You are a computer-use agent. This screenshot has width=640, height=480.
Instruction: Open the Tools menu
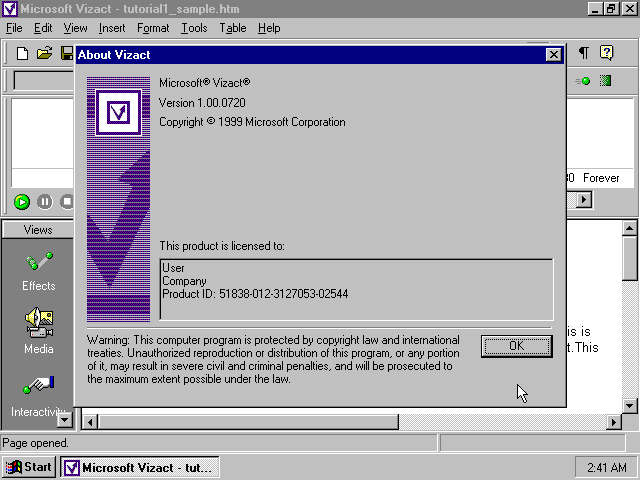[194, 28]
